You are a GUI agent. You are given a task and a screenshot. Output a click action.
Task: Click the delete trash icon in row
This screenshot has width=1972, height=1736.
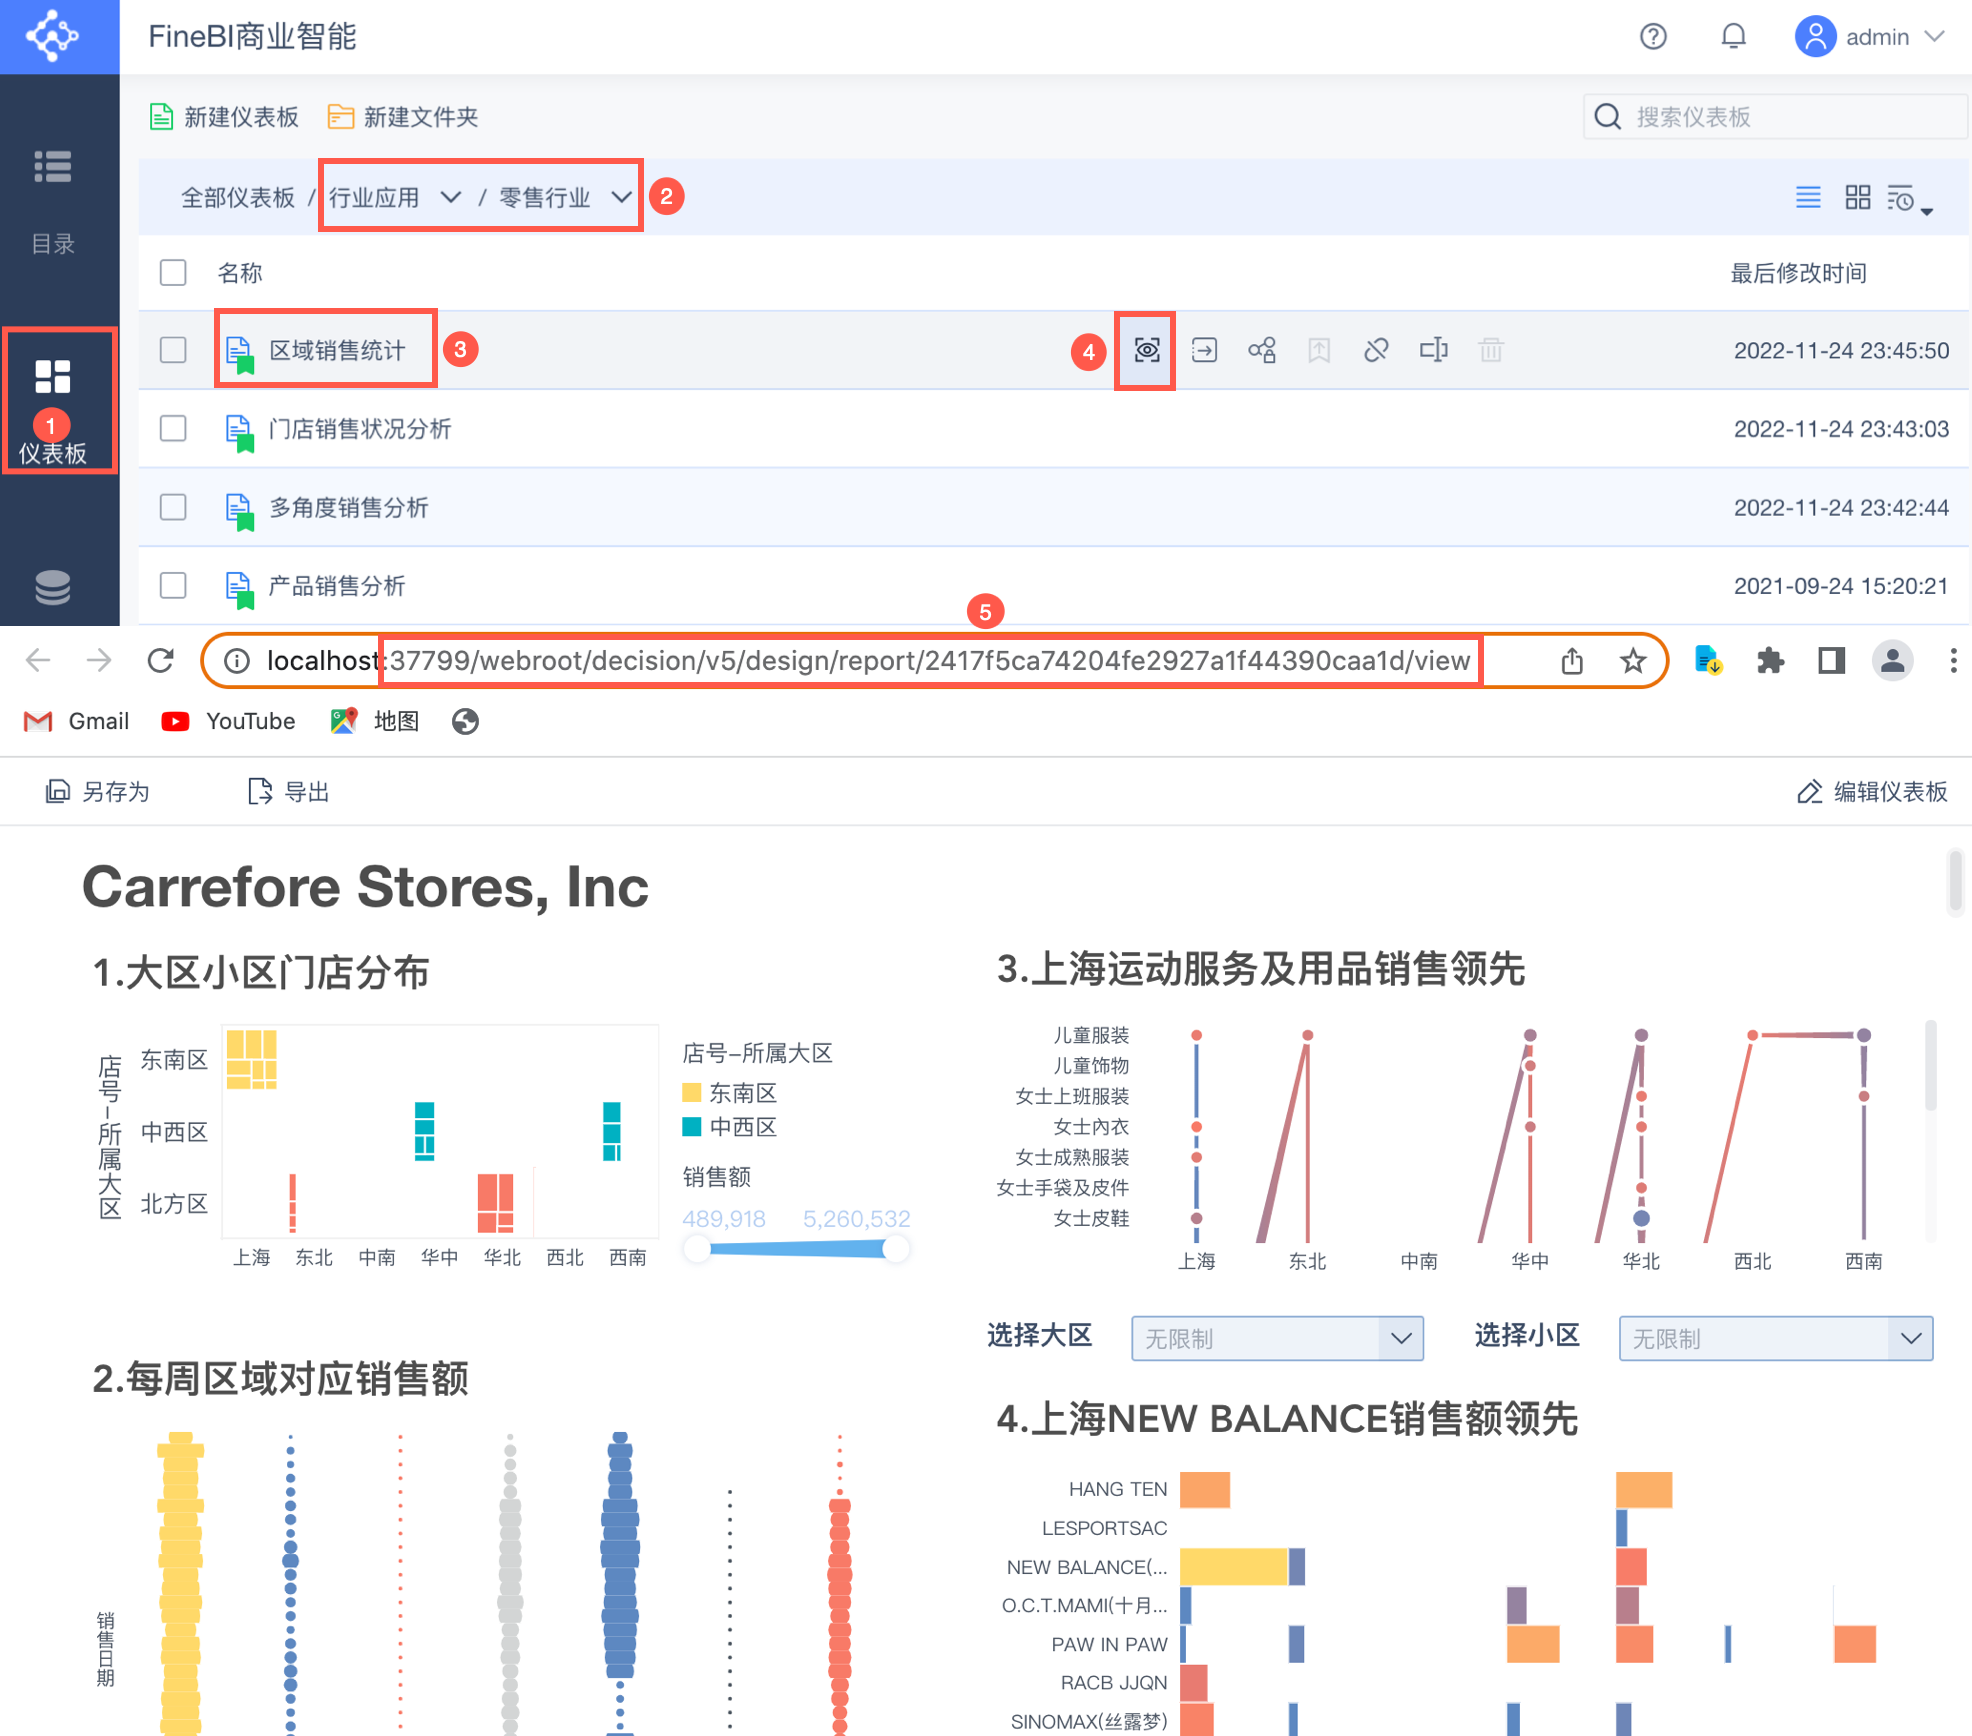click(x=1491, y=350)
